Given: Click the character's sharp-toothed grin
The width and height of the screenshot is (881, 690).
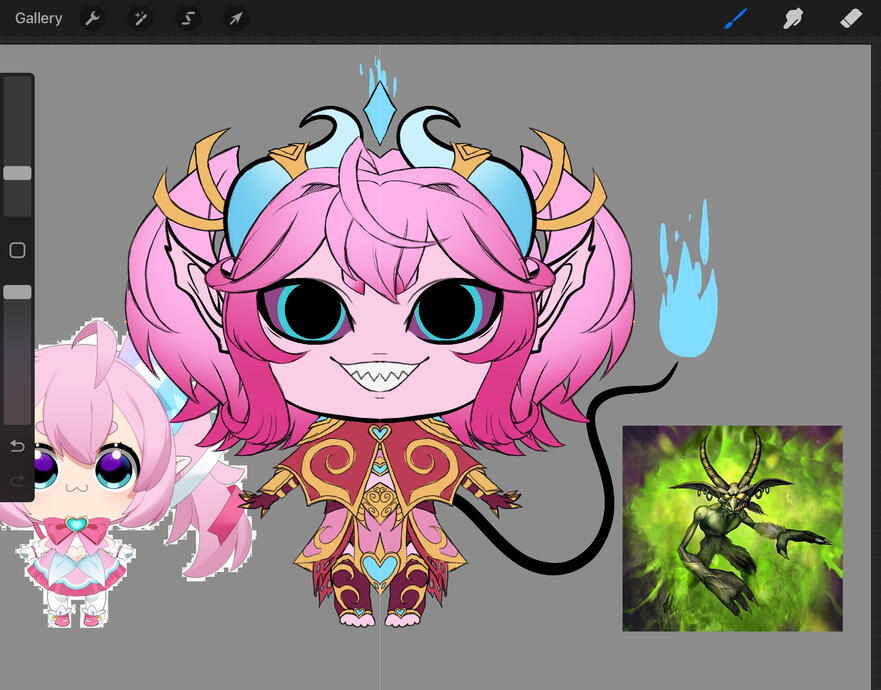Looking at the screenshot, I should (x=380, y=377).
